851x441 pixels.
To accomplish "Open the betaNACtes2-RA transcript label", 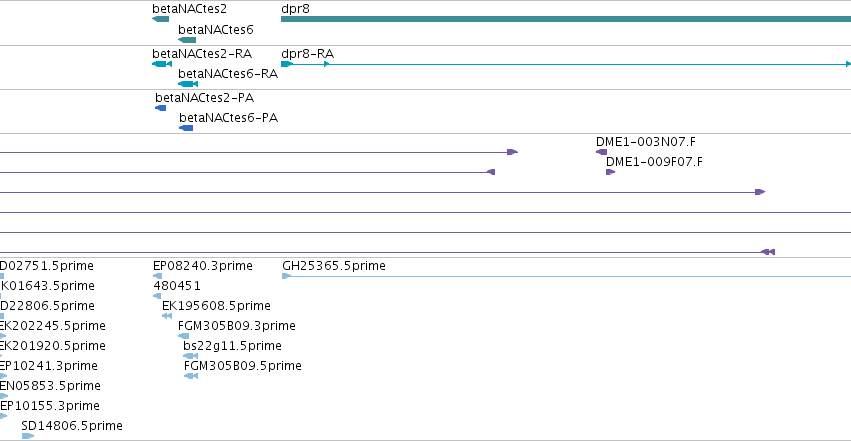I will pos(202,54).
